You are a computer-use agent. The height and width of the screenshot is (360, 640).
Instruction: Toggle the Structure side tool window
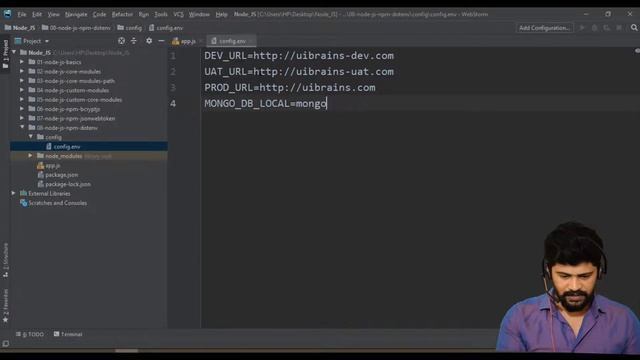tap(5, 260)
